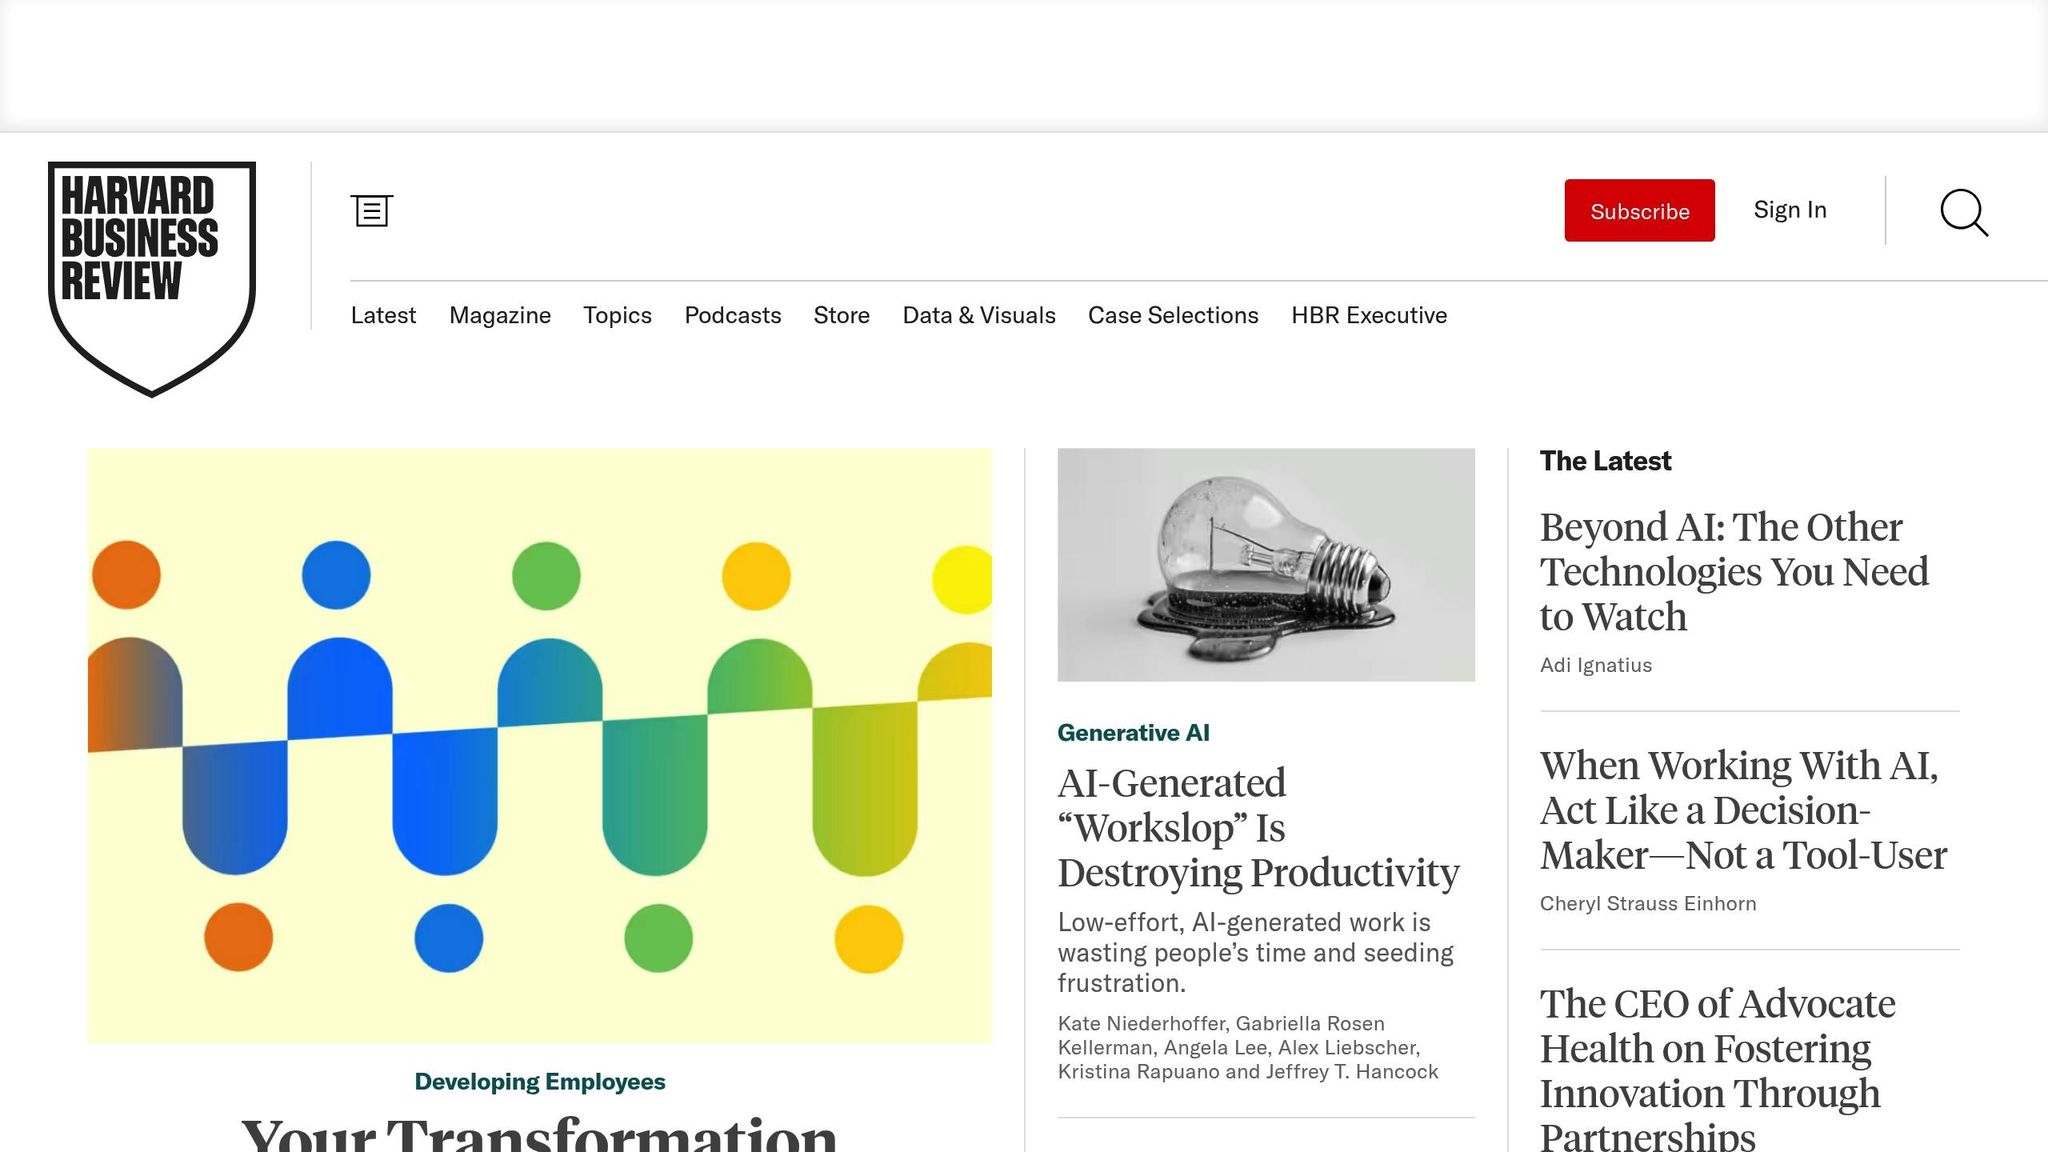Click the search magnifier icon
Image resolution: width=2048 pixels, height=1152 pixels.
1963,212
